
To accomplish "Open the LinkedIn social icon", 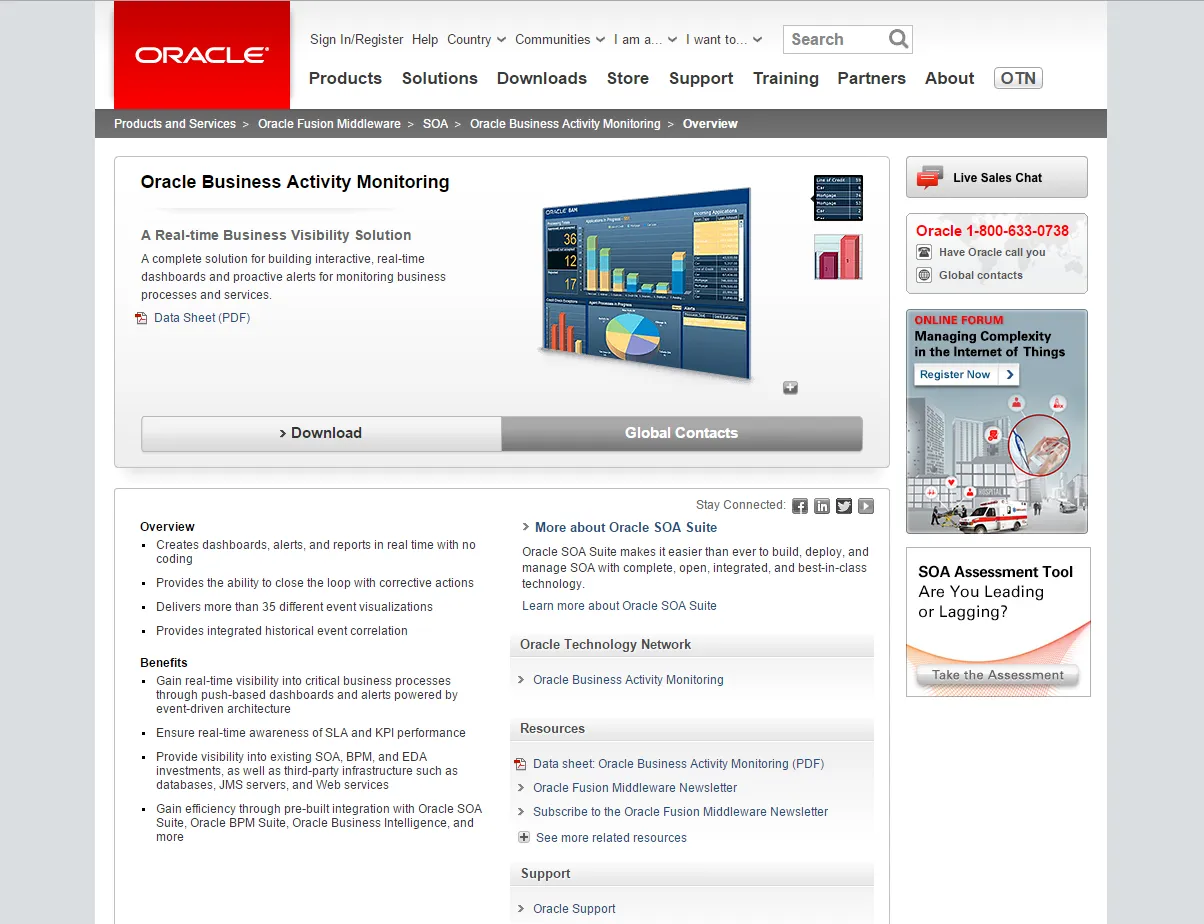I will 822,506.
